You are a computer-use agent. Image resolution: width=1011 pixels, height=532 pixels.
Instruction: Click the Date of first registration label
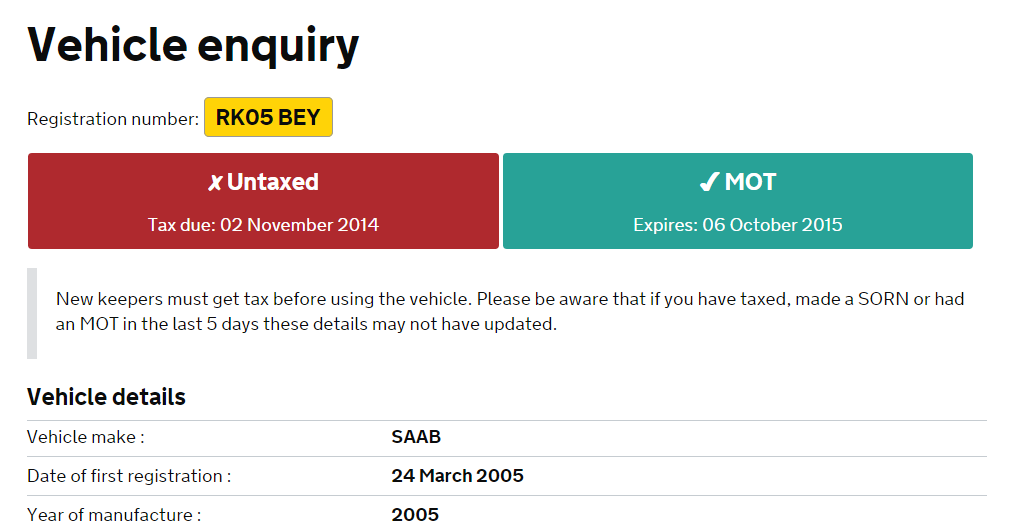click(x=129, y=476)
